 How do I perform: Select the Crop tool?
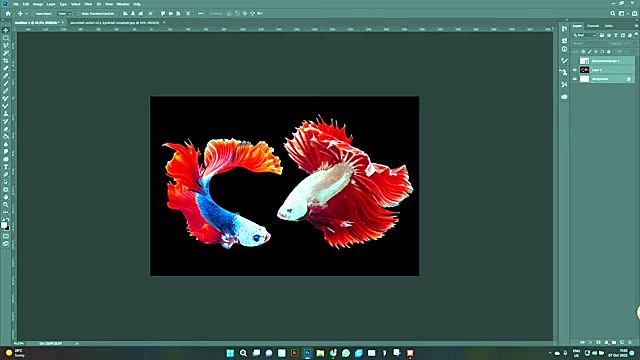click(6, 60)
